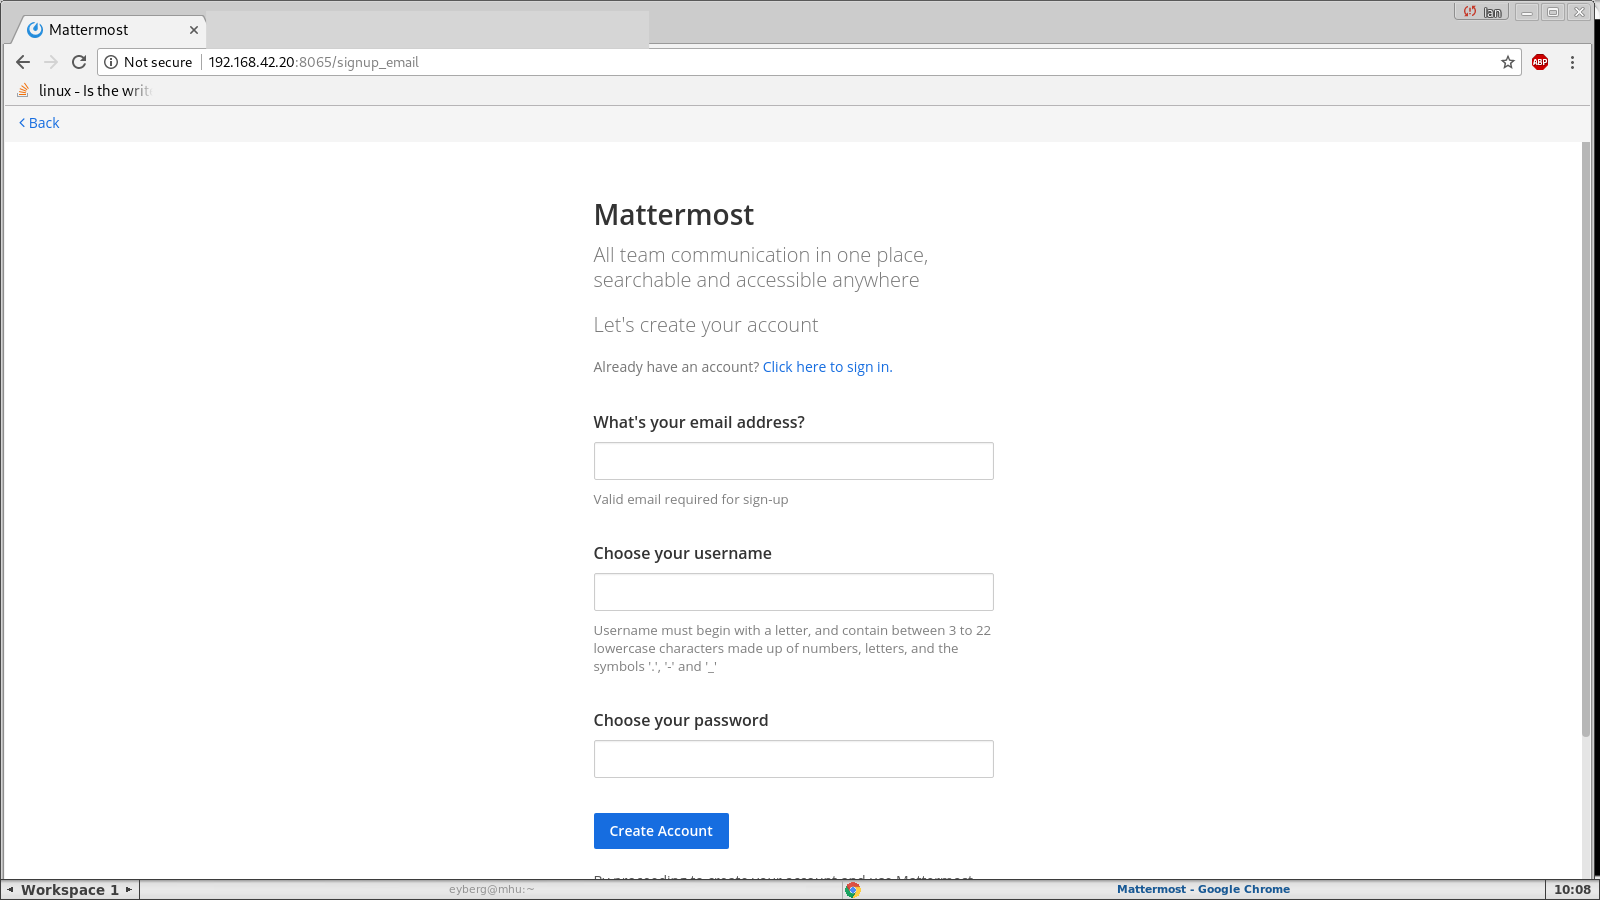Open the Adblock Plus extension icon
This screenshot has height=900, width=1600.
tap(1540, 62)
